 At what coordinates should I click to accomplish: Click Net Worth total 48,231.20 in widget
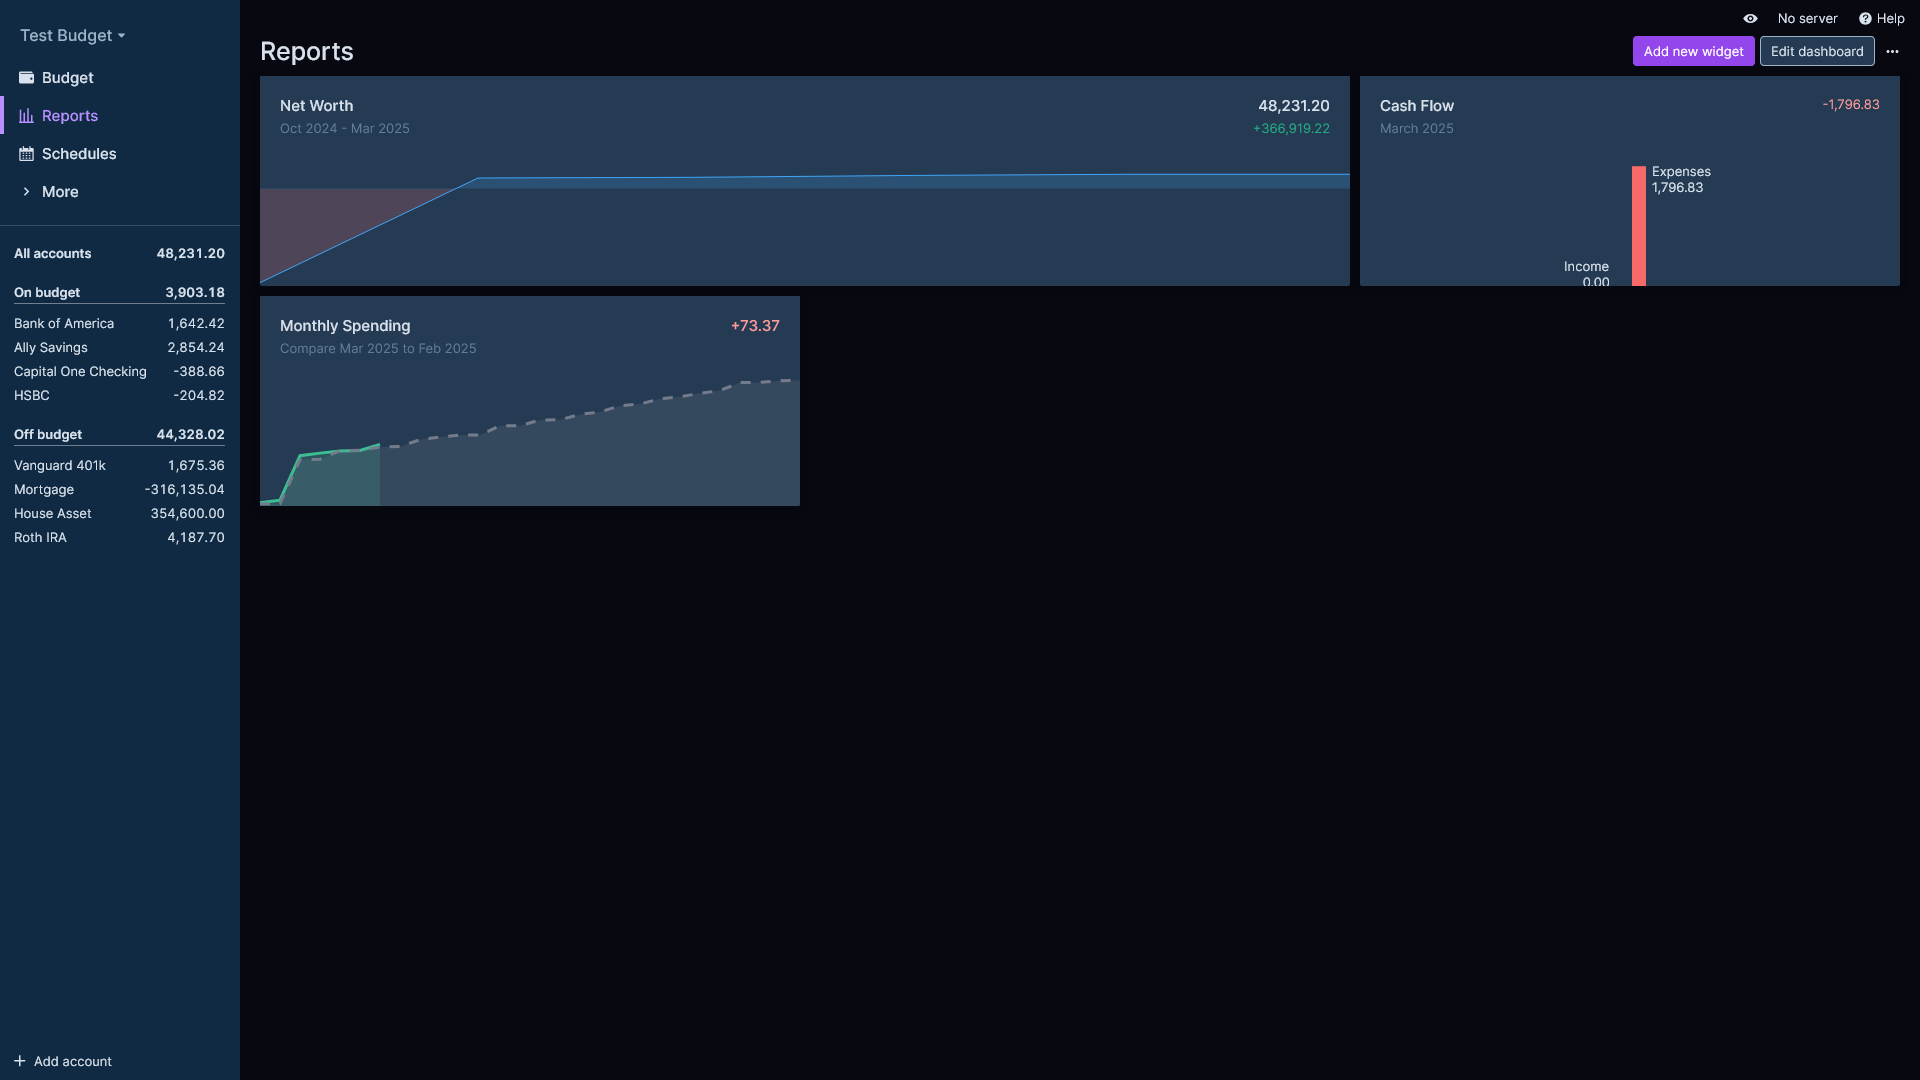pos(1293,106)
